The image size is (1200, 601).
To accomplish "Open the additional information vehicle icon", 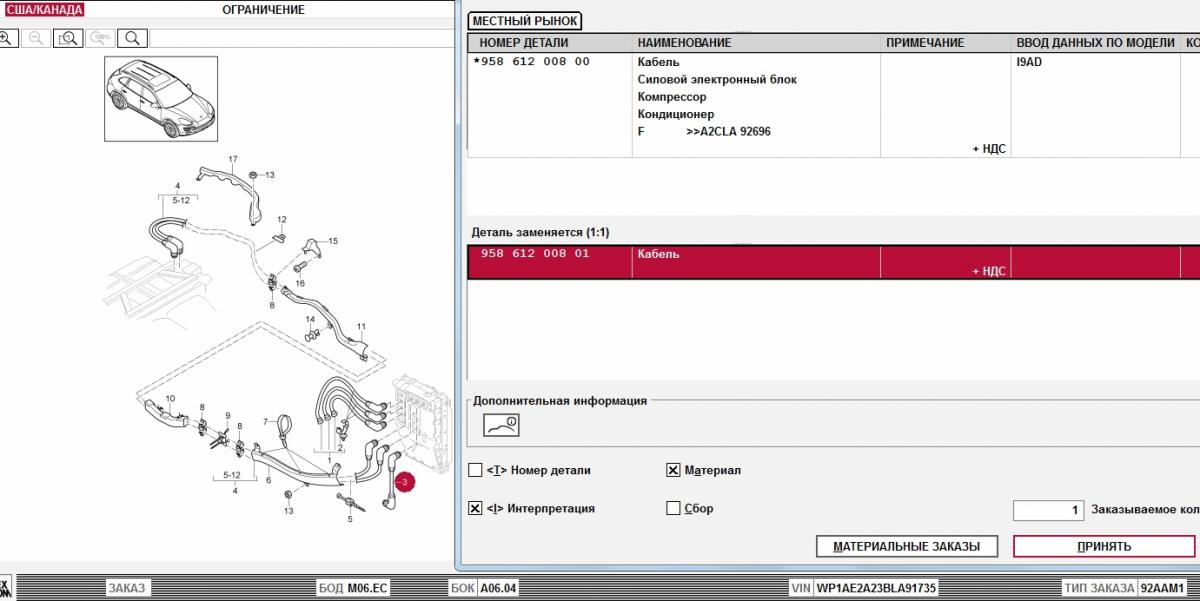I will [501, 425].
